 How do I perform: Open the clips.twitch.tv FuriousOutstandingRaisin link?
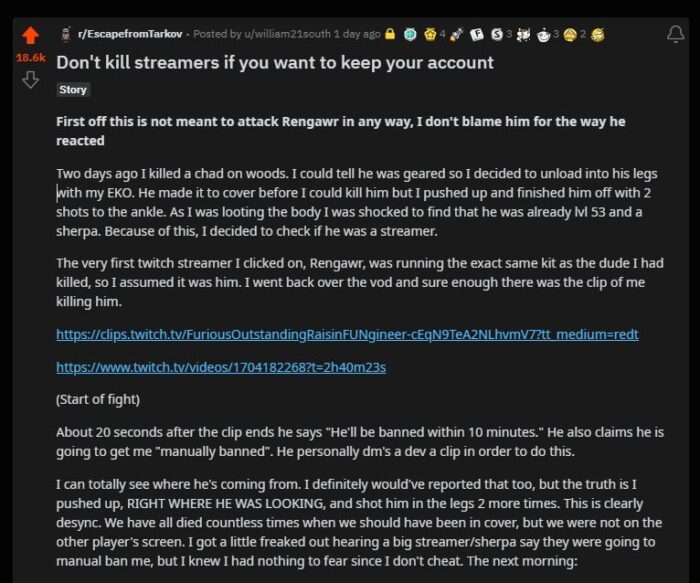[x=347, y=334]
